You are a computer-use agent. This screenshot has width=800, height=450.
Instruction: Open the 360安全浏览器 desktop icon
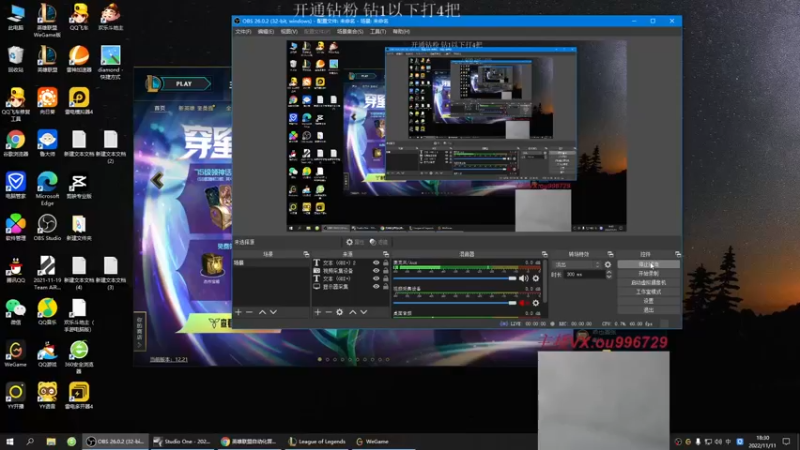point(79,357)
